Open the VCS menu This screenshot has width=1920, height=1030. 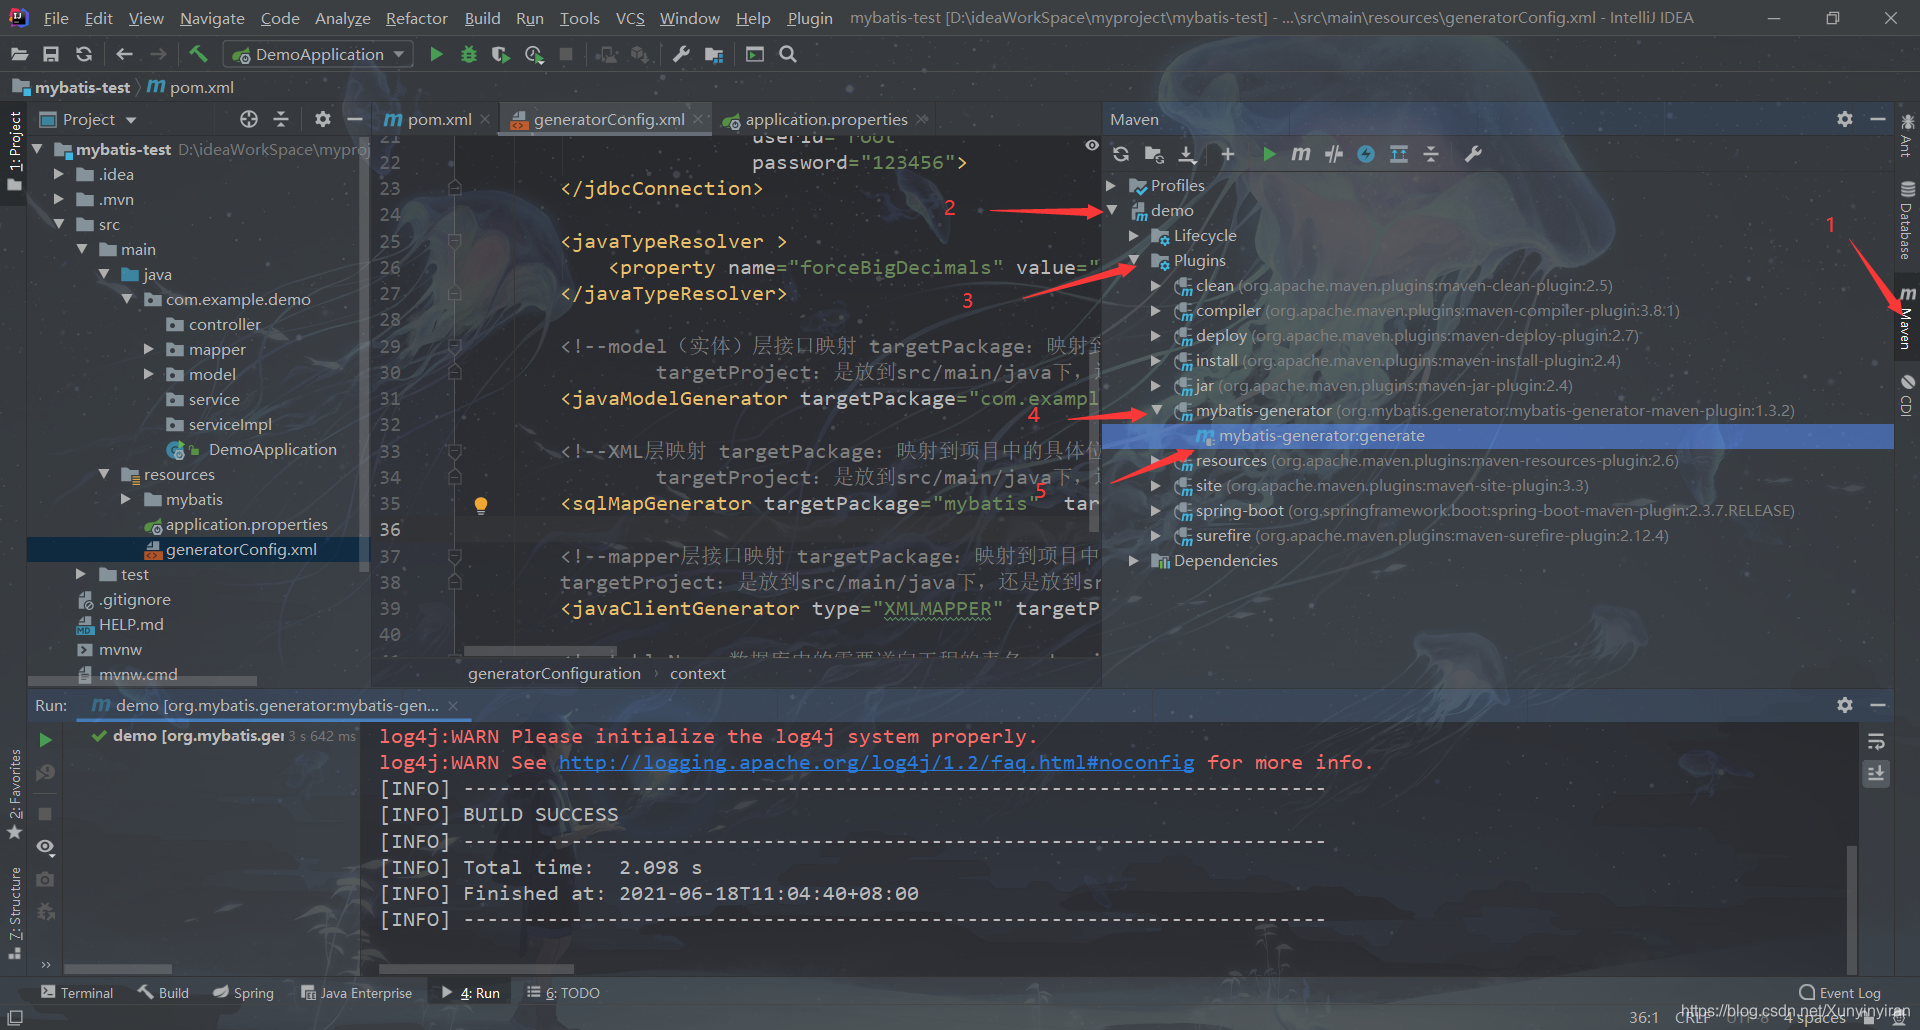point(630,18)
